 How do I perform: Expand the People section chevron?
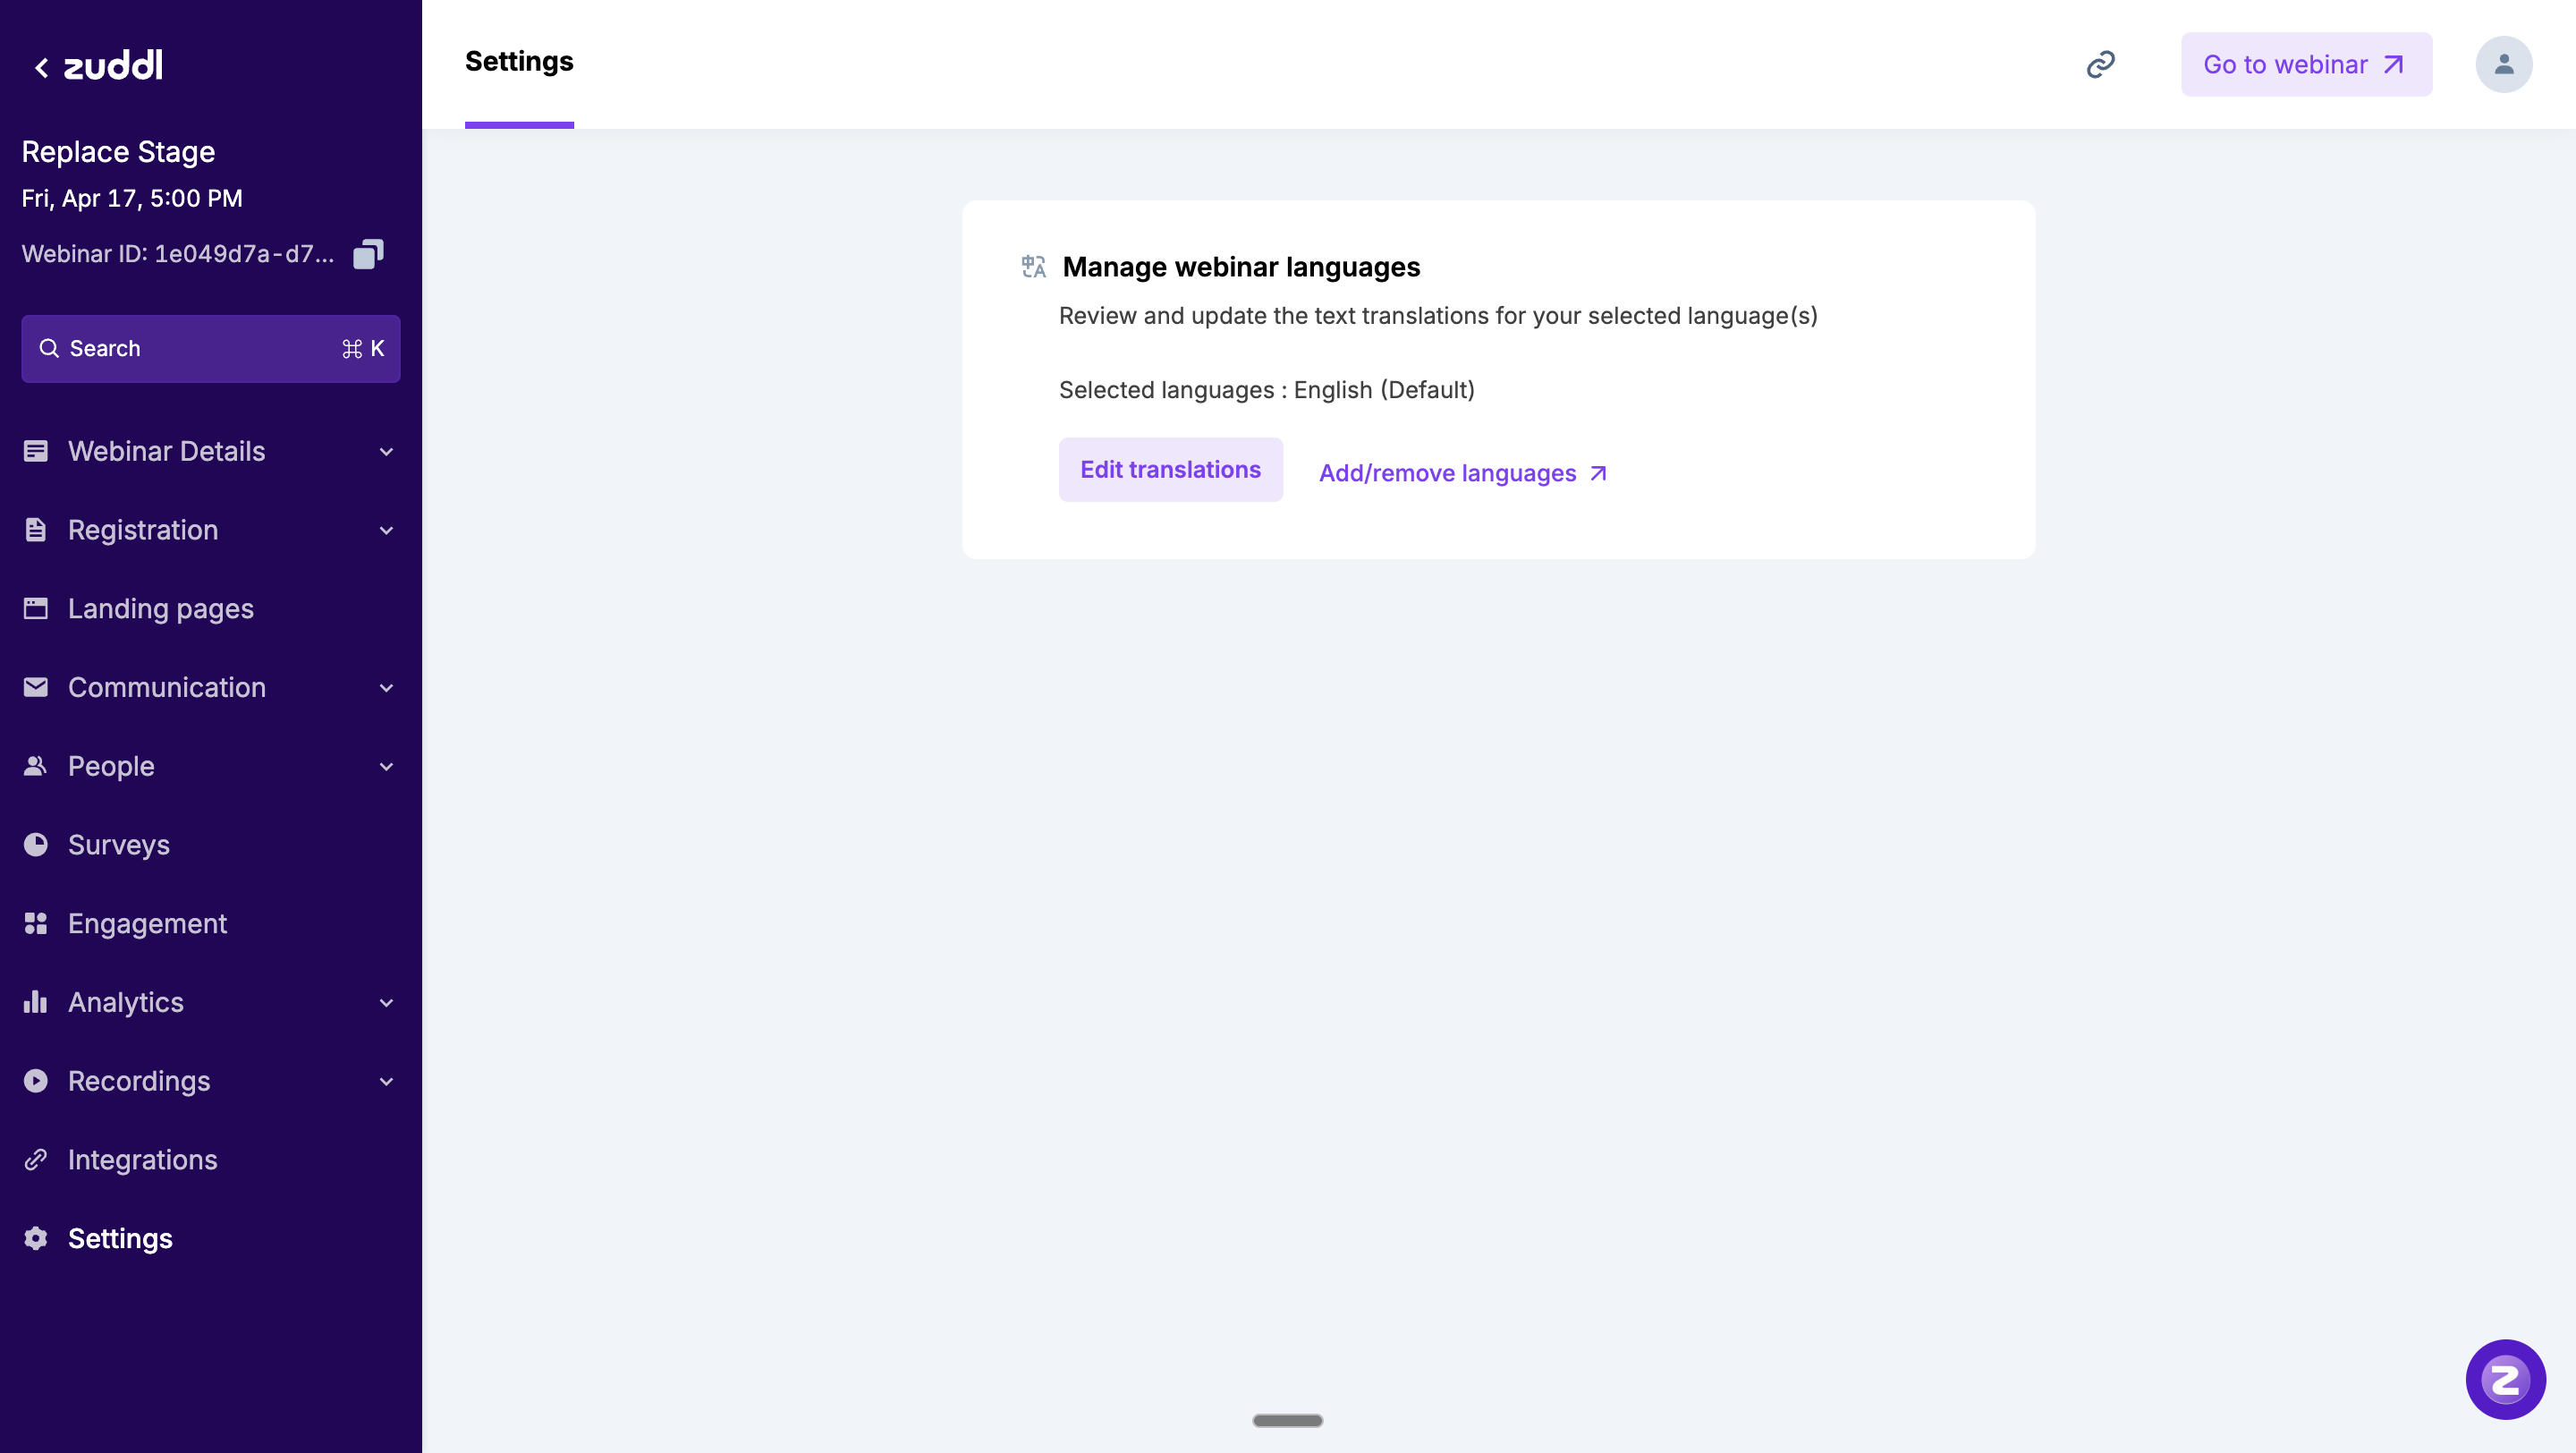coord(386,767)
